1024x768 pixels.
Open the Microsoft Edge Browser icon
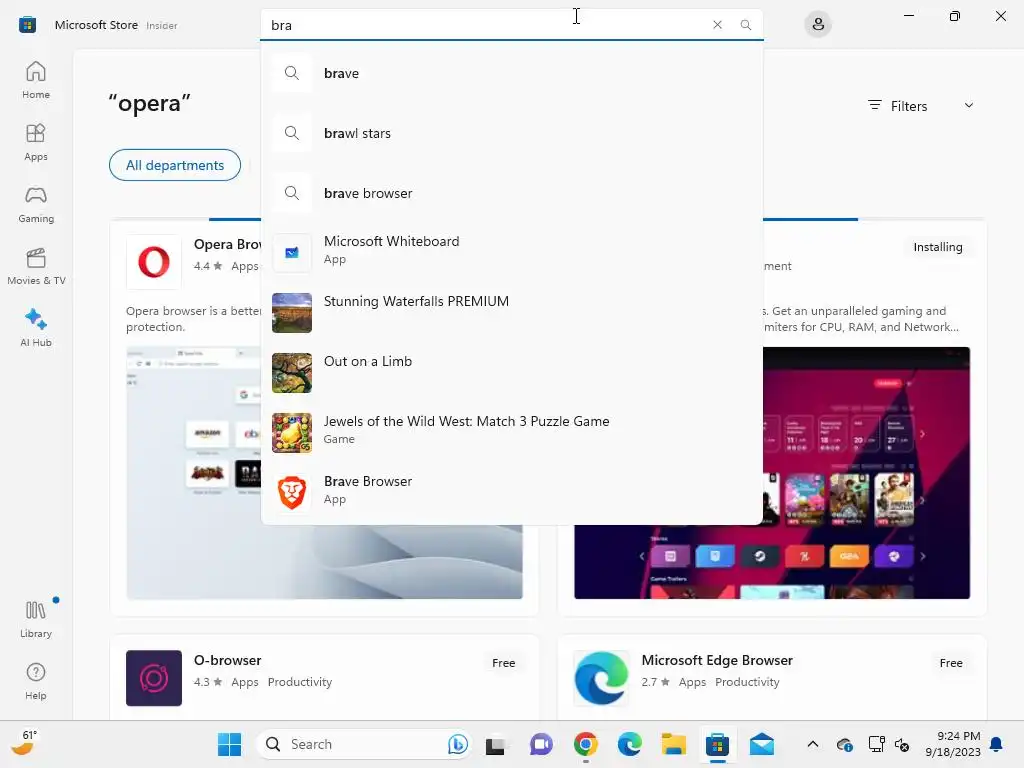[601, 678]
